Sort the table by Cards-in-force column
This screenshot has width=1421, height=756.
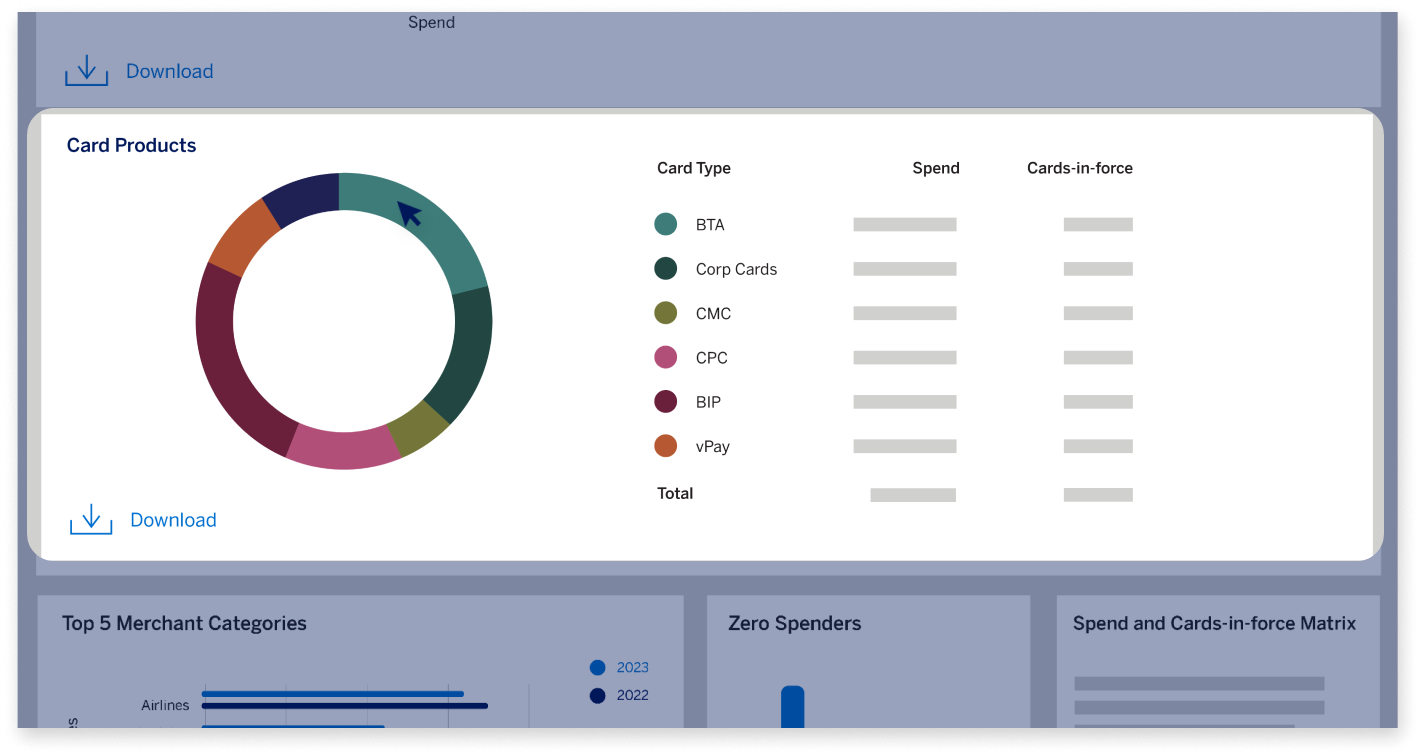[1079, 167]
